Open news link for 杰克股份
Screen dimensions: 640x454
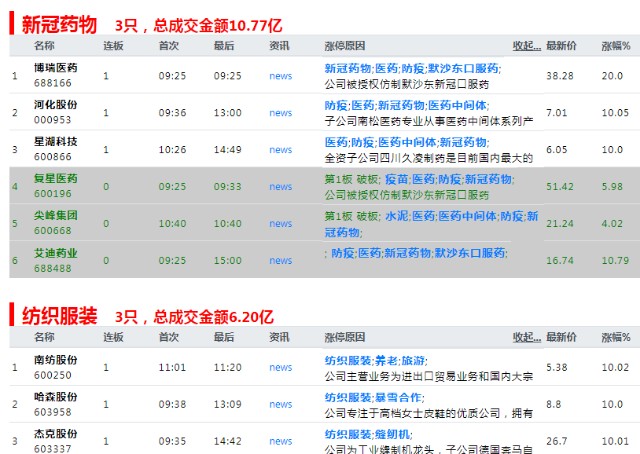pyautogui.click(x=280, y=441)
